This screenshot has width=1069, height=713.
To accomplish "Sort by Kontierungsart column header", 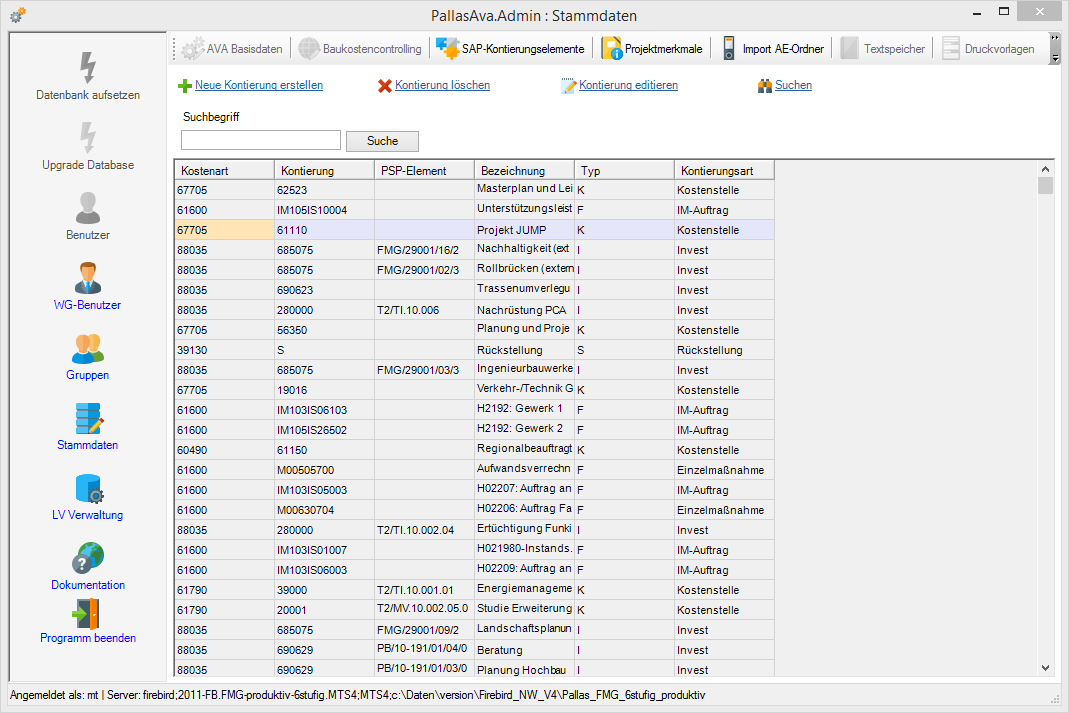I will pos(724,170).
